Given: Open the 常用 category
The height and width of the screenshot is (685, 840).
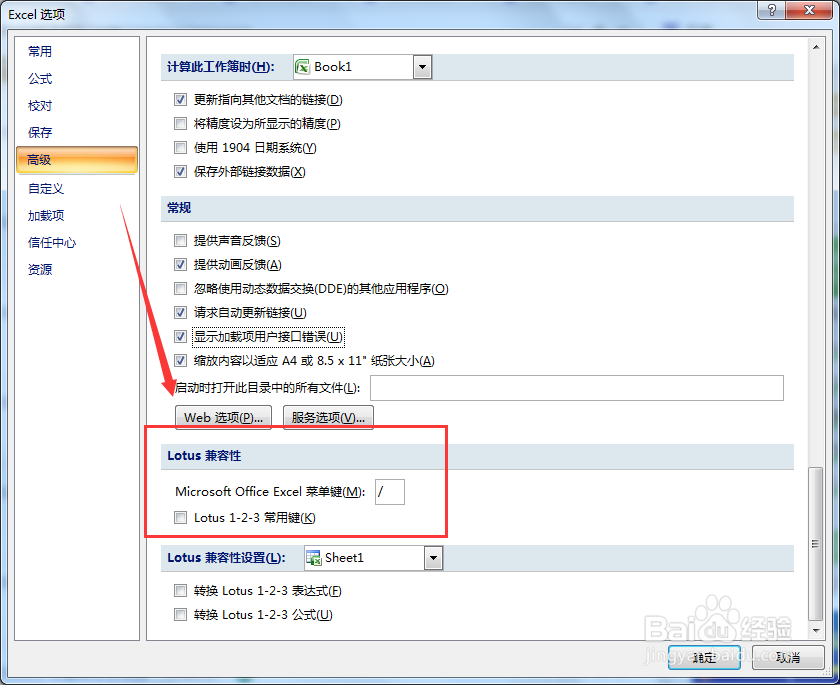Looking at the screenshot, I should pyautogui.click(x=40, y=51).
